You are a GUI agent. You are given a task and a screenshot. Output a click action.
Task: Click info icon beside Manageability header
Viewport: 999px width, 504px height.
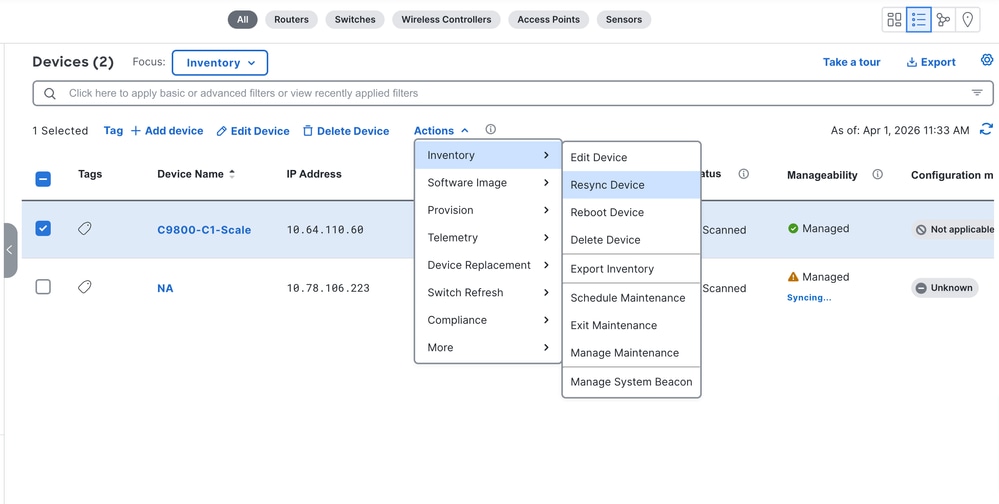pos(877,174)
